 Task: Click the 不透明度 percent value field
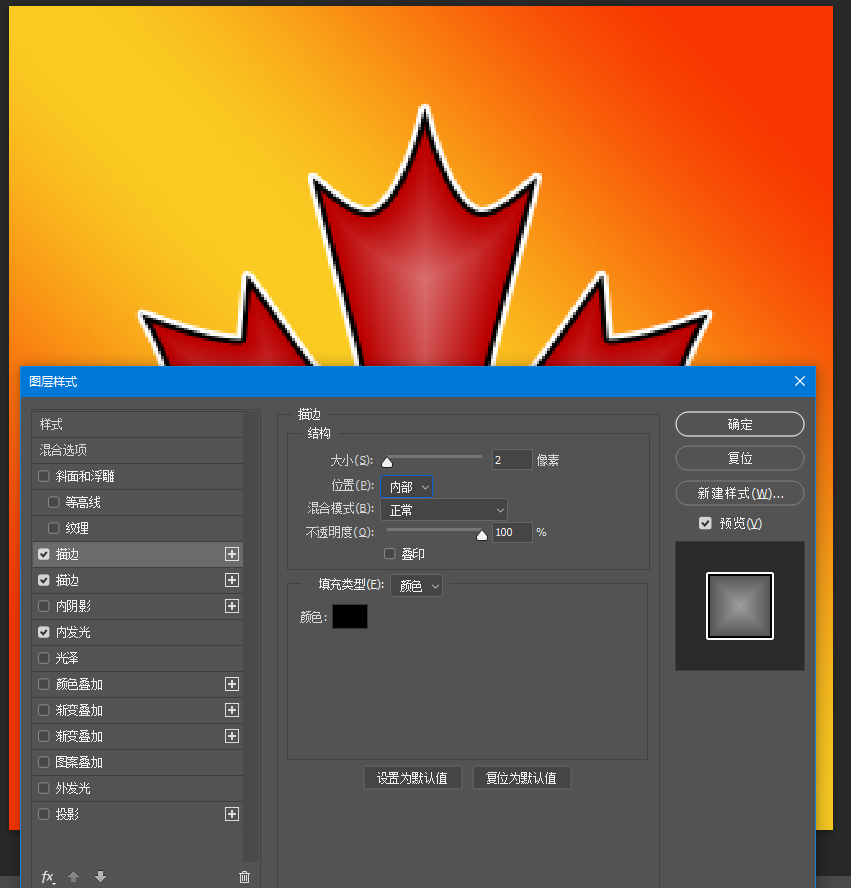coord(512,532)
